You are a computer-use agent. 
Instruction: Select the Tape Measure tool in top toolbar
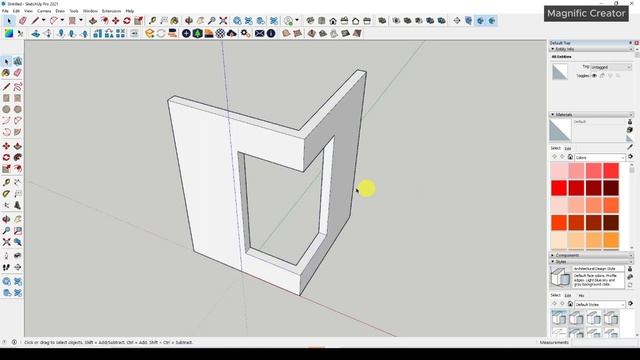point(152,20)
